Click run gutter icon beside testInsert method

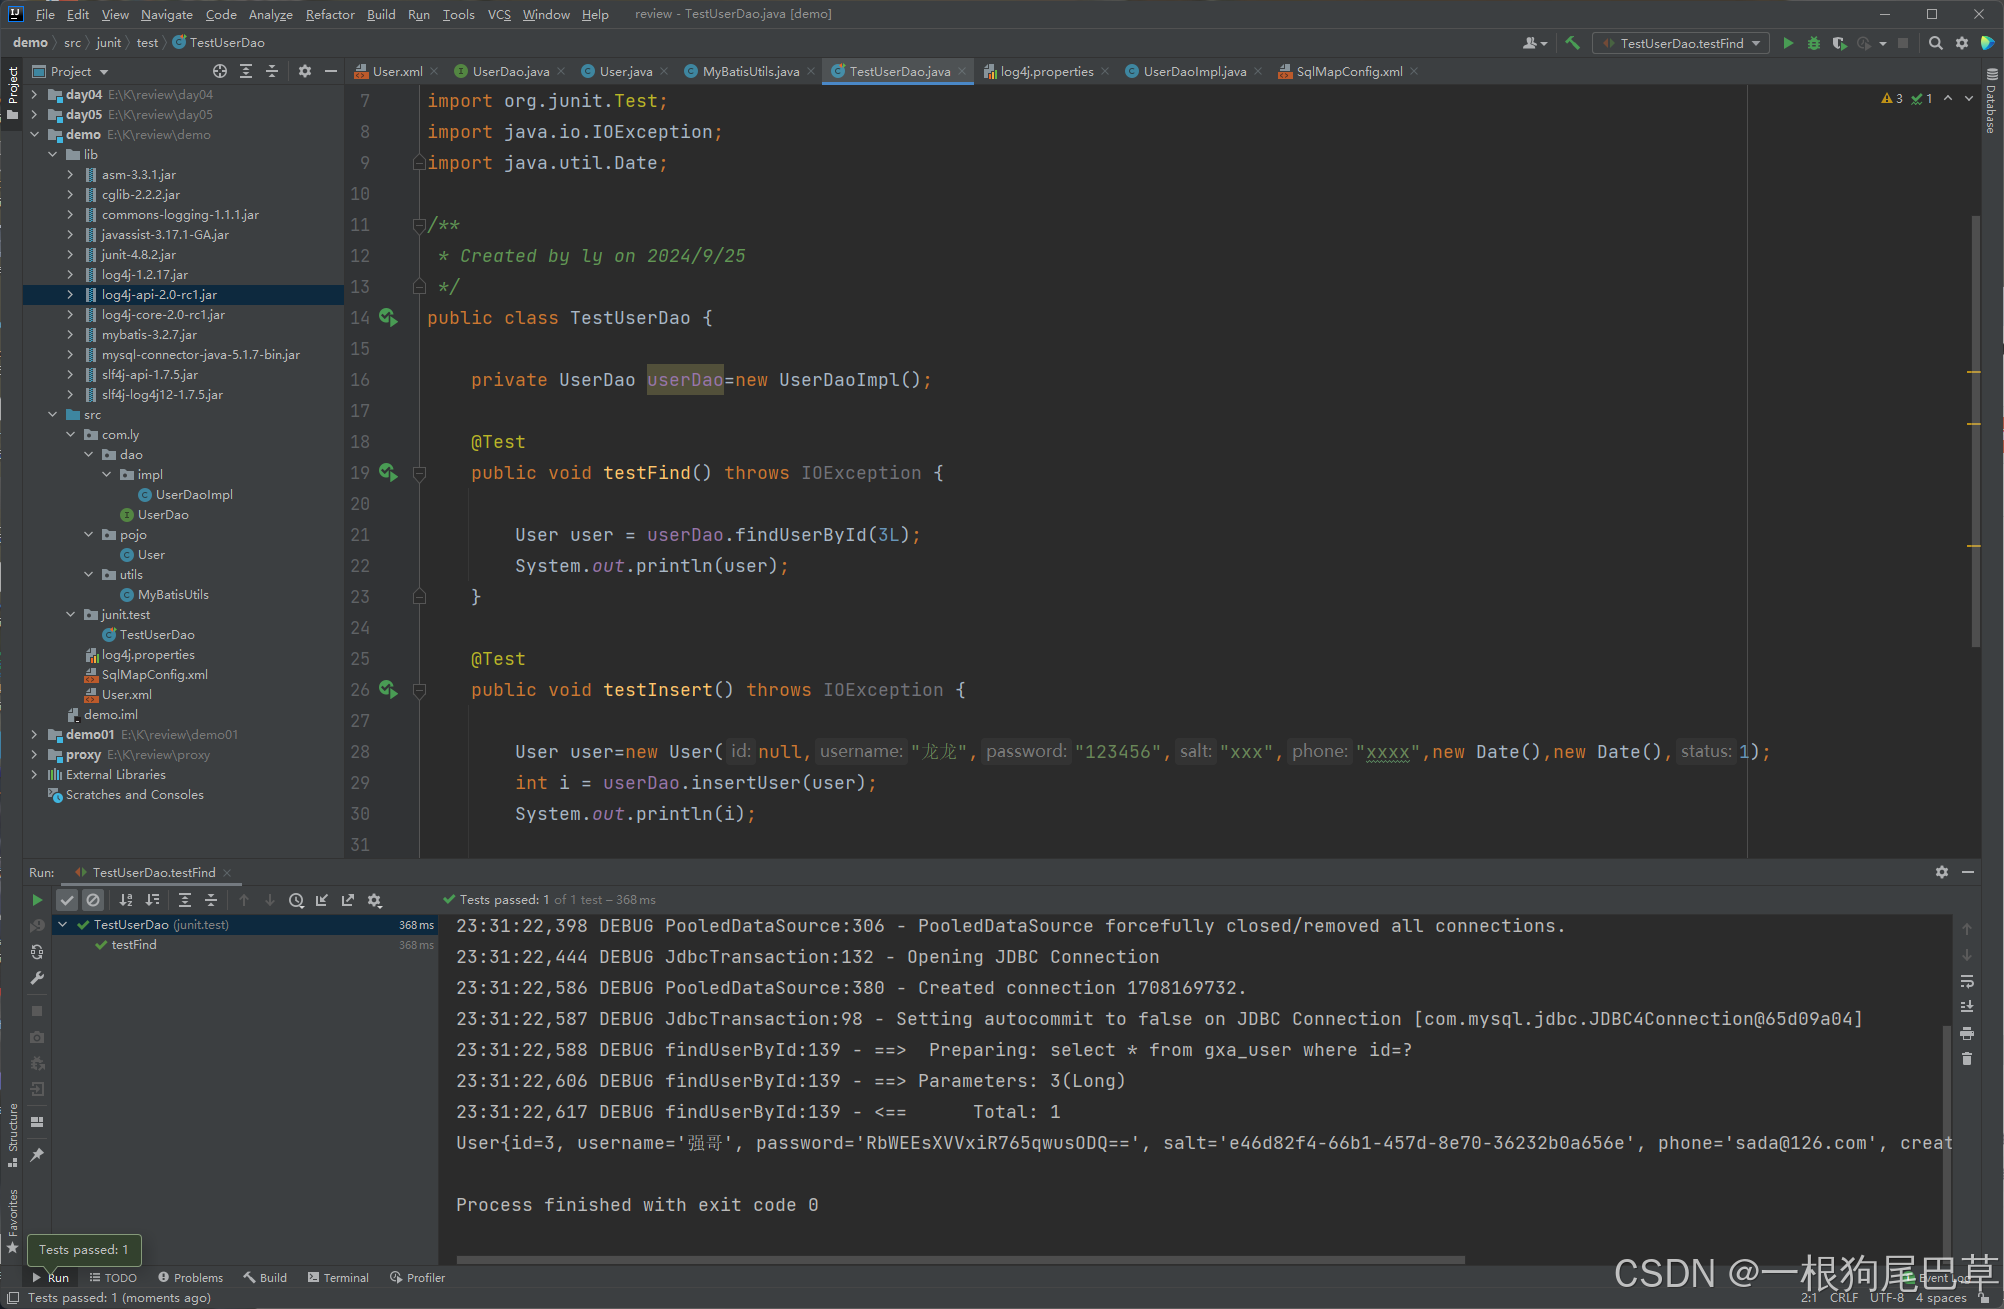pyautogui.click(x=388, y=690)
